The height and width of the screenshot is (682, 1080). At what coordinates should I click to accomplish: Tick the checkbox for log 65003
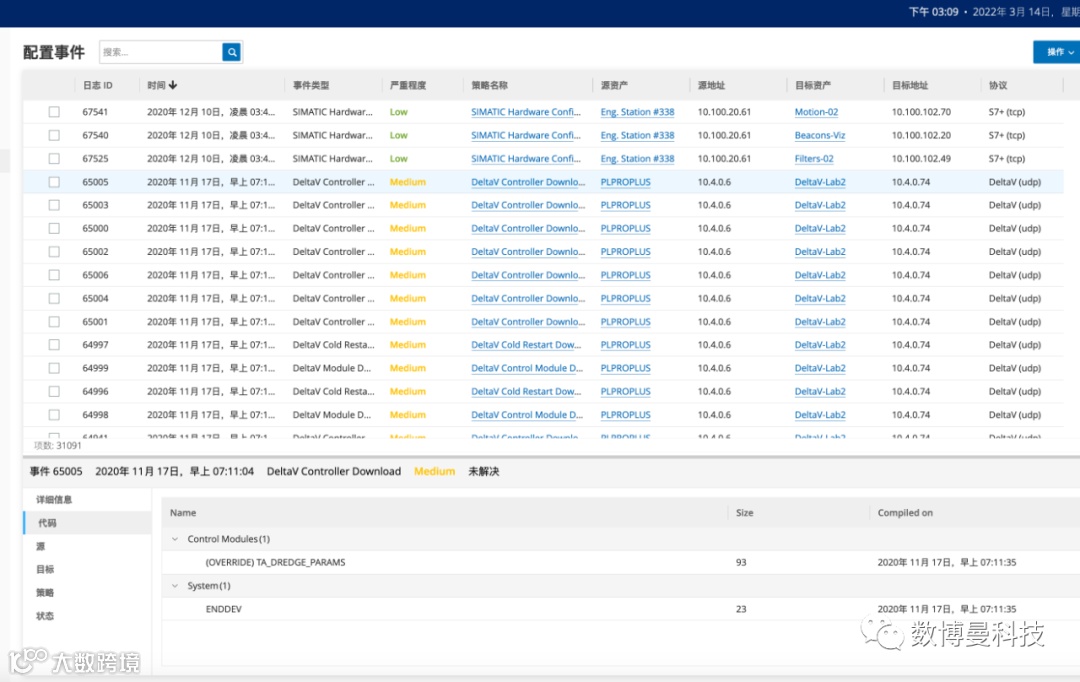pyautogui.click(x=54, y=205)
